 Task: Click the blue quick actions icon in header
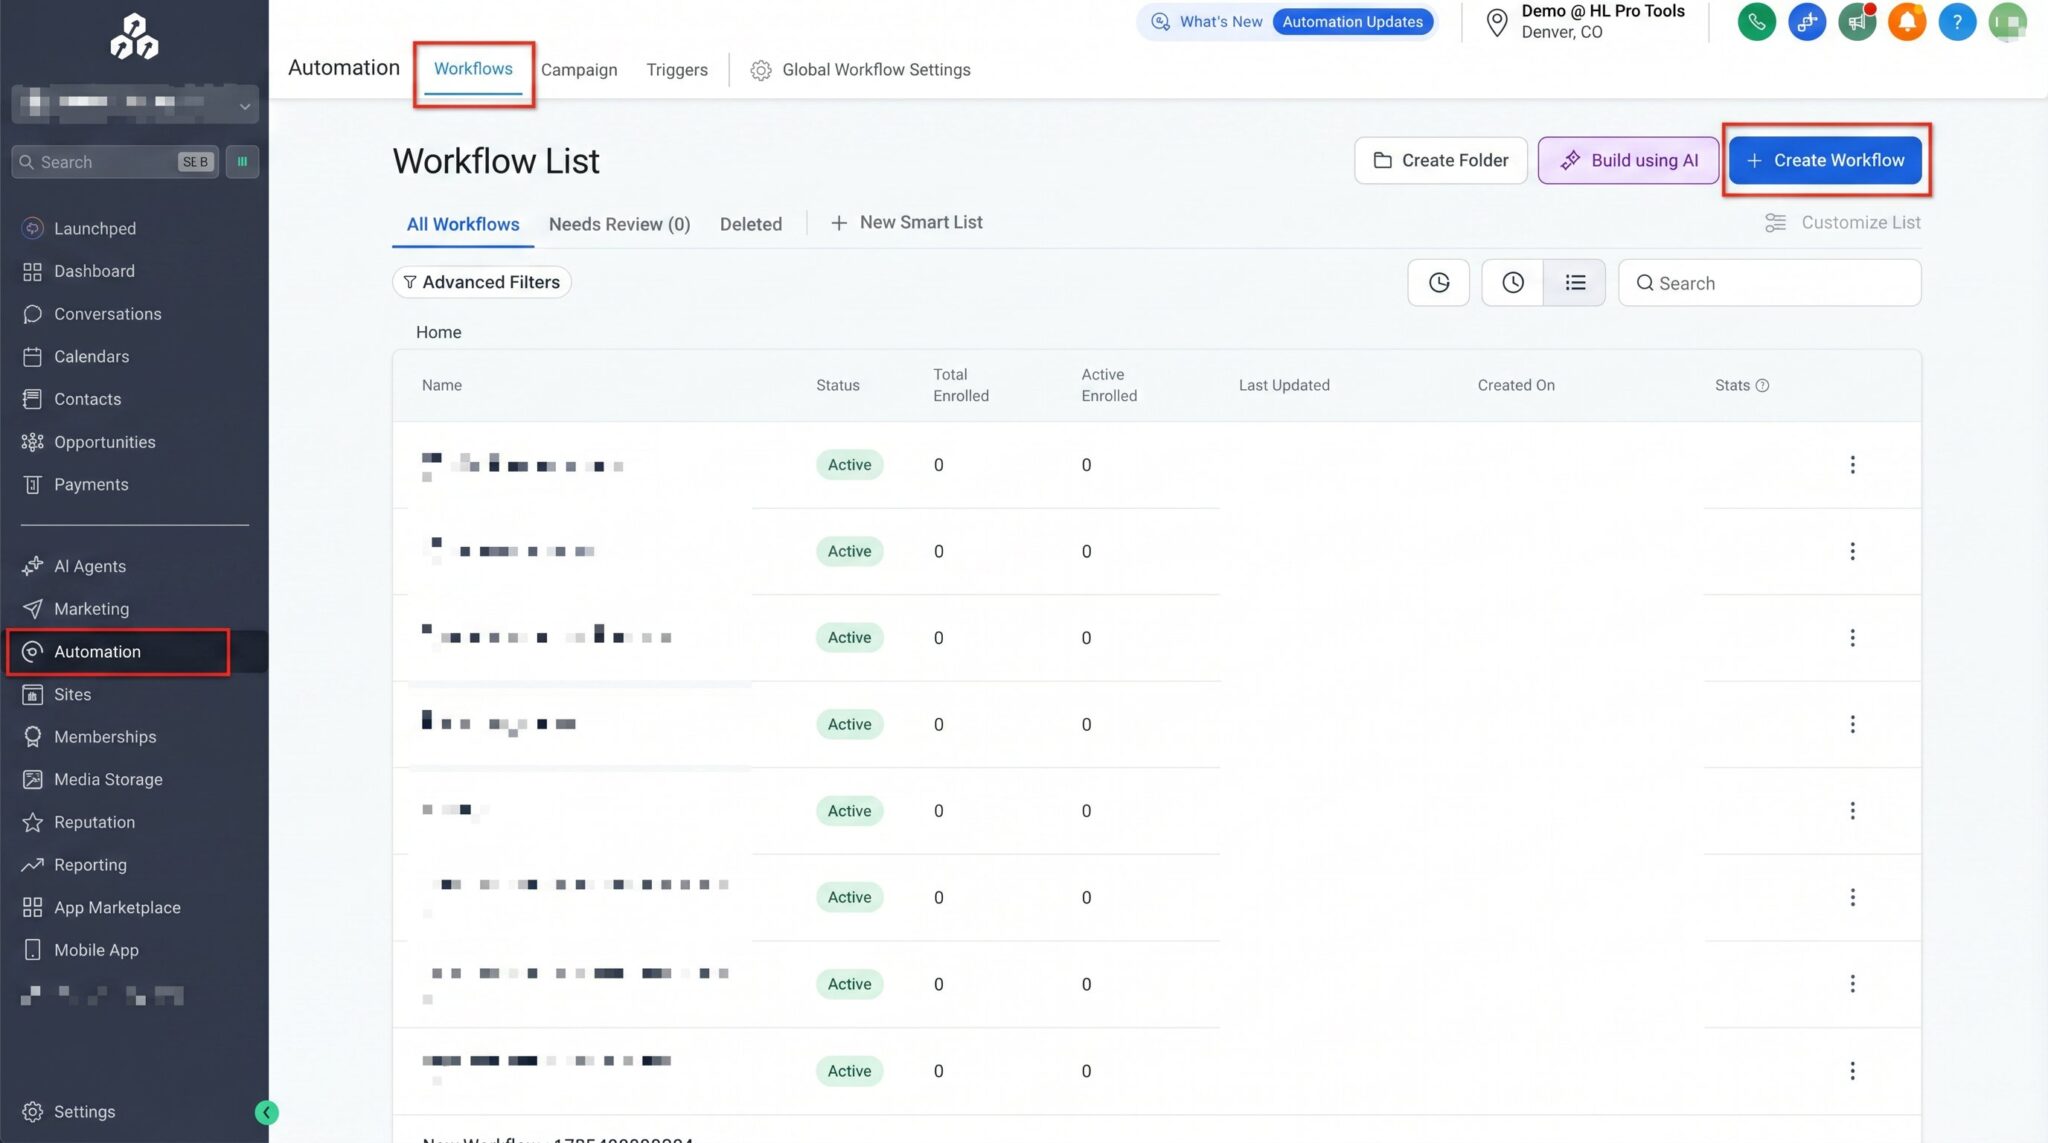click(1807, 22)
